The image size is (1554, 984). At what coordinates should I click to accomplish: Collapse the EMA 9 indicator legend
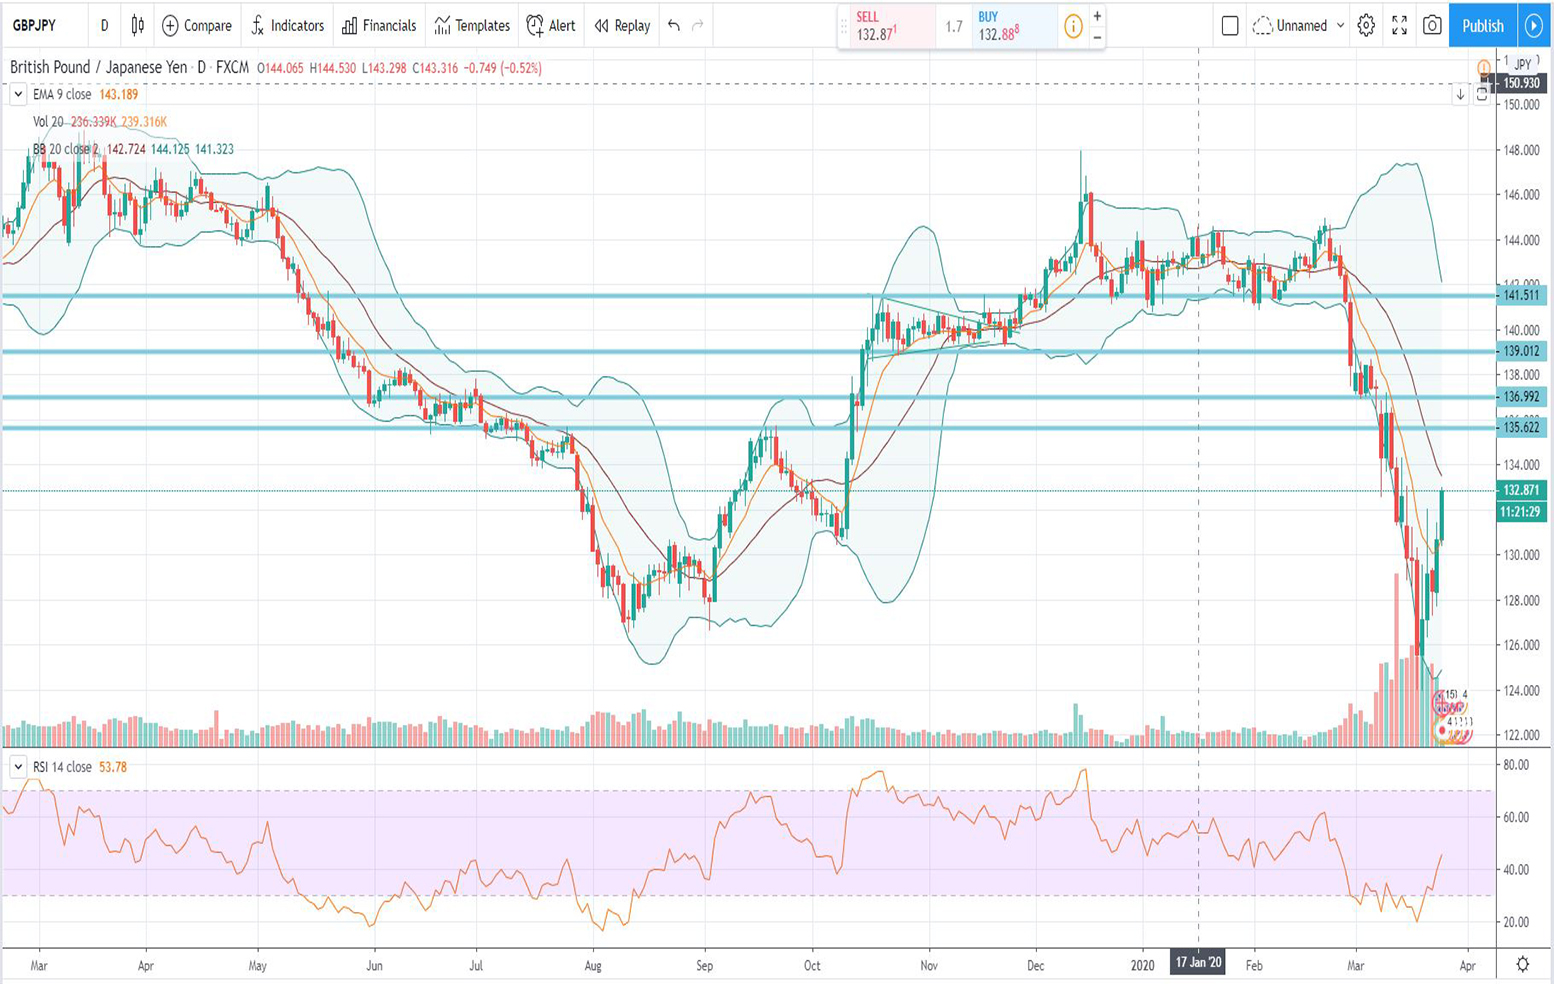(17, 93)
